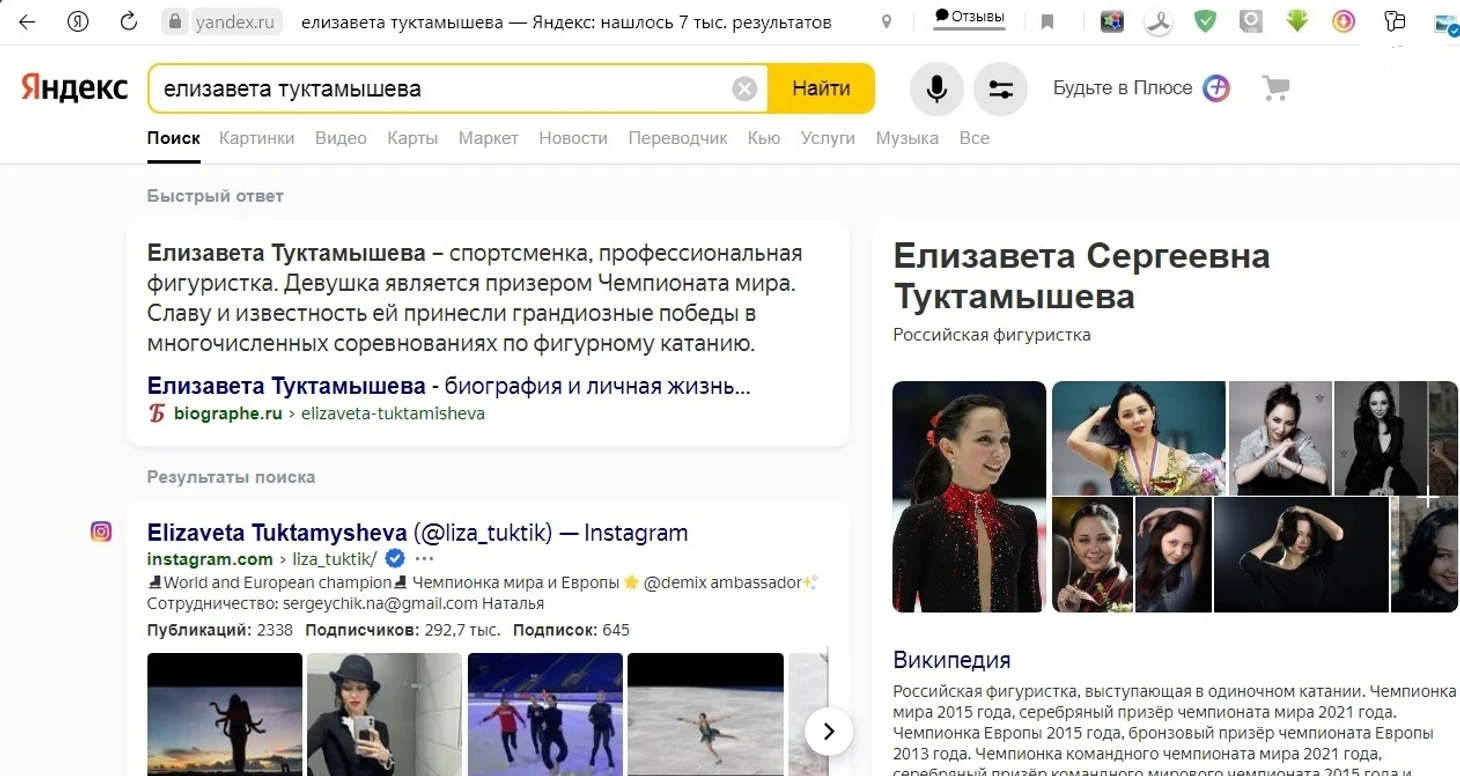
Task: Switch to the Картинки tab
Action: point(257,138)
